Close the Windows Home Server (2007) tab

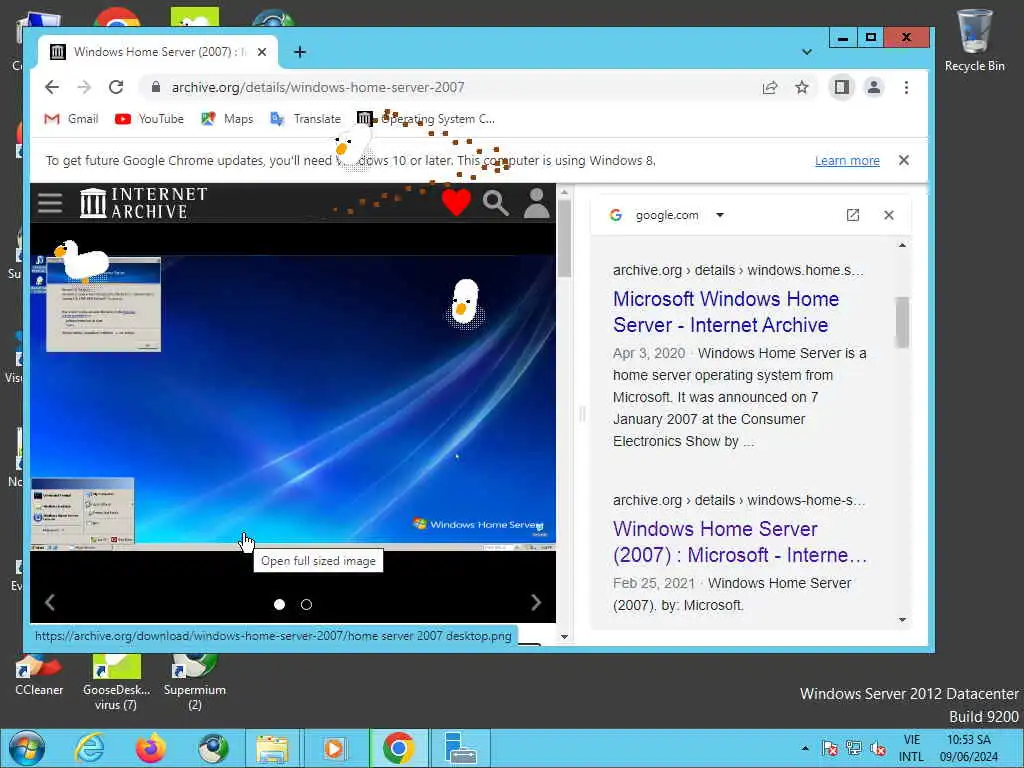[262, 52]
